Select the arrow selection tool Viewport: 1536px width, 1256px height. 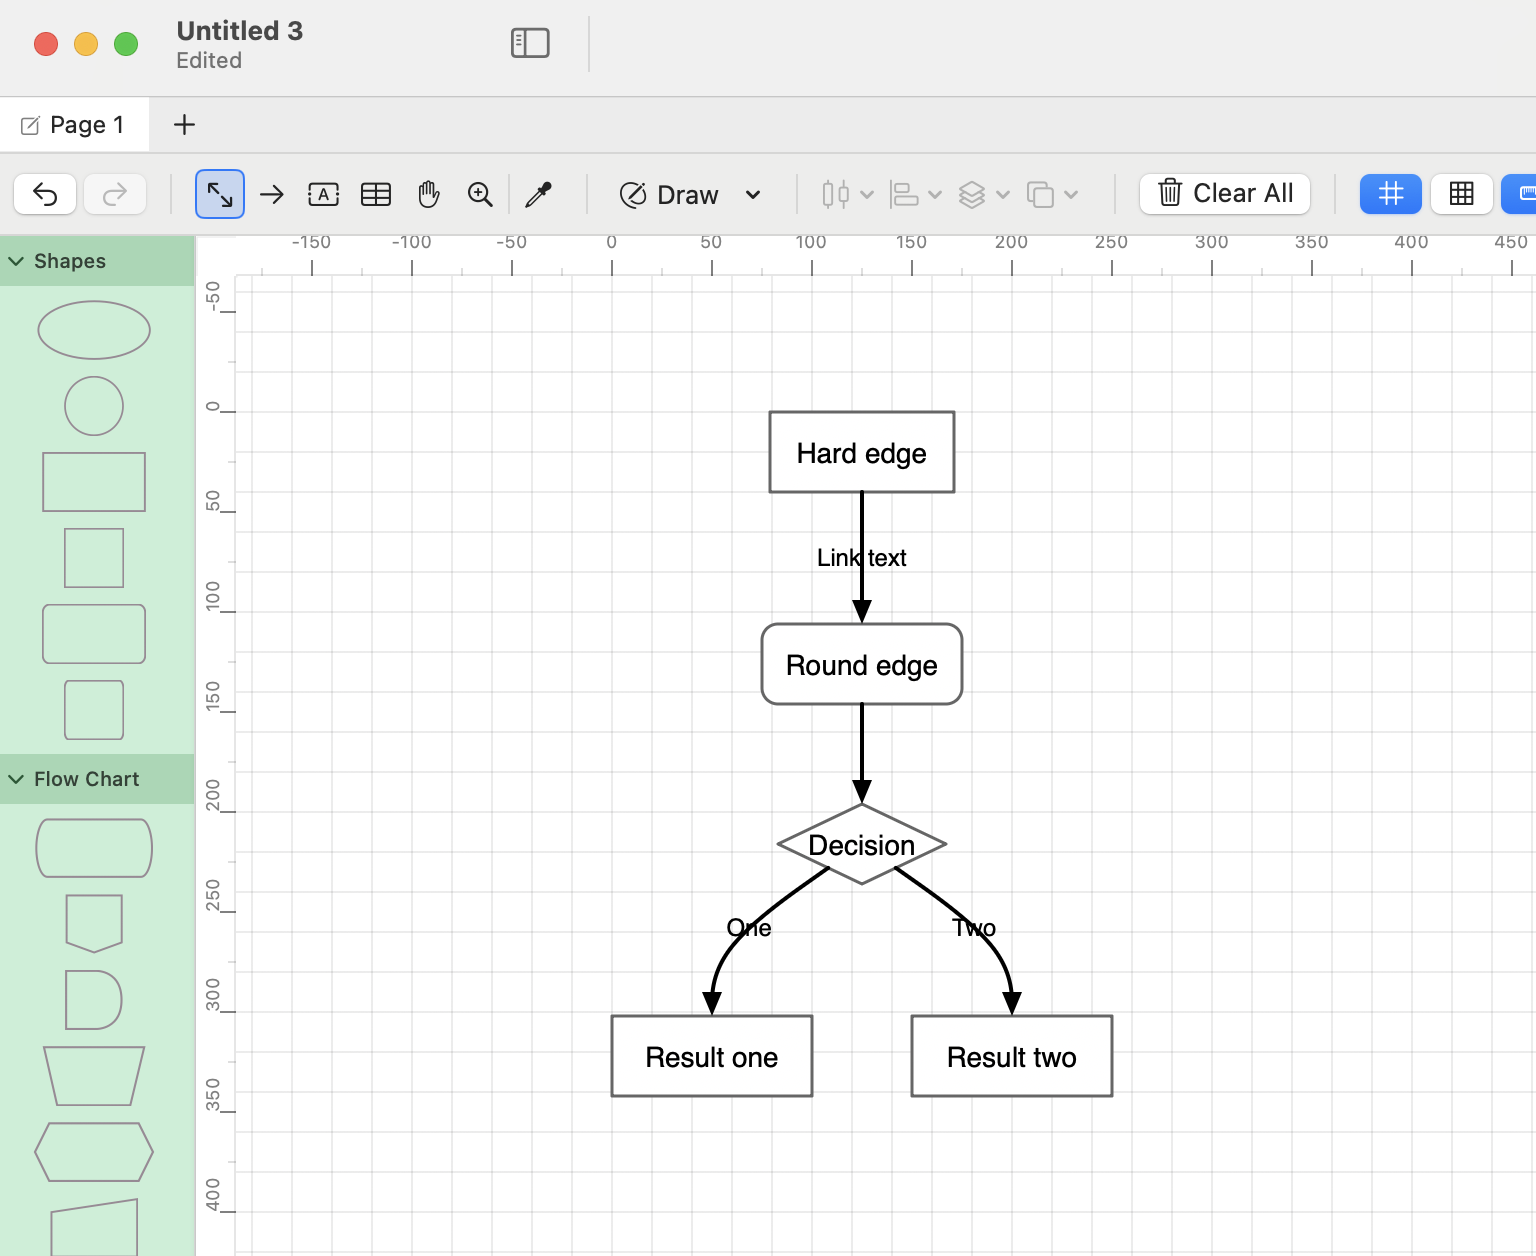tap(220, 194)
